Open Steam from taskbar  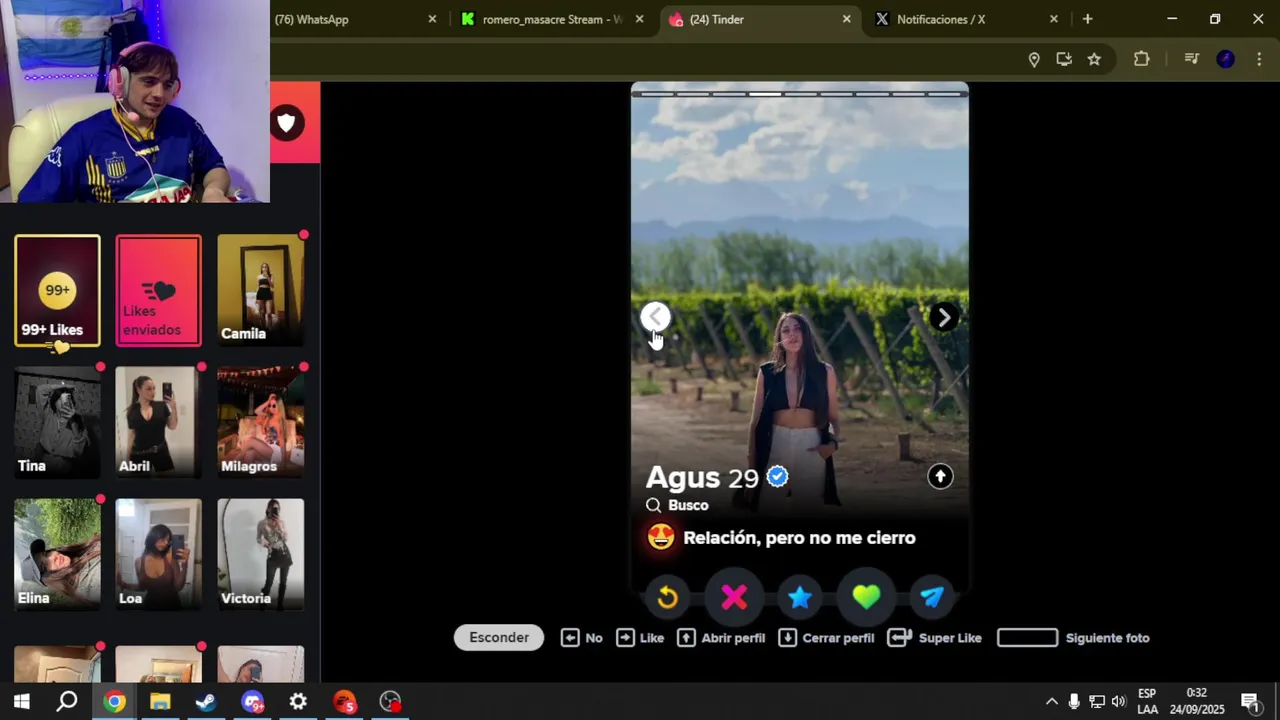(x=206, y=701)
